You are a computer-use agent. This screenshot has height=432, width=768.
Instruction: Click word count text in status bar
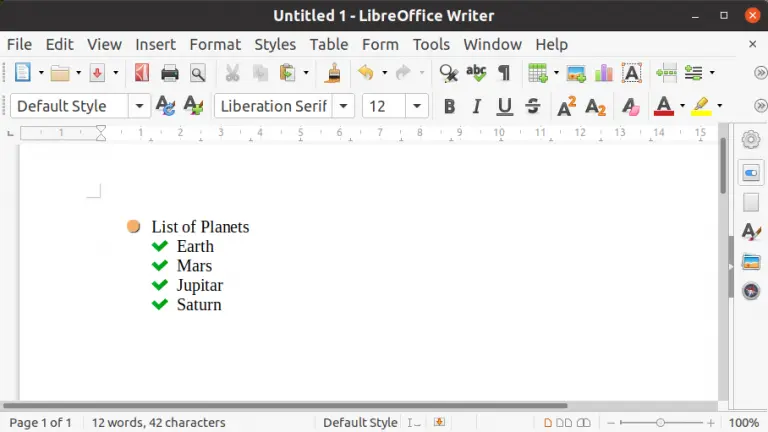(x=158, y=422)
